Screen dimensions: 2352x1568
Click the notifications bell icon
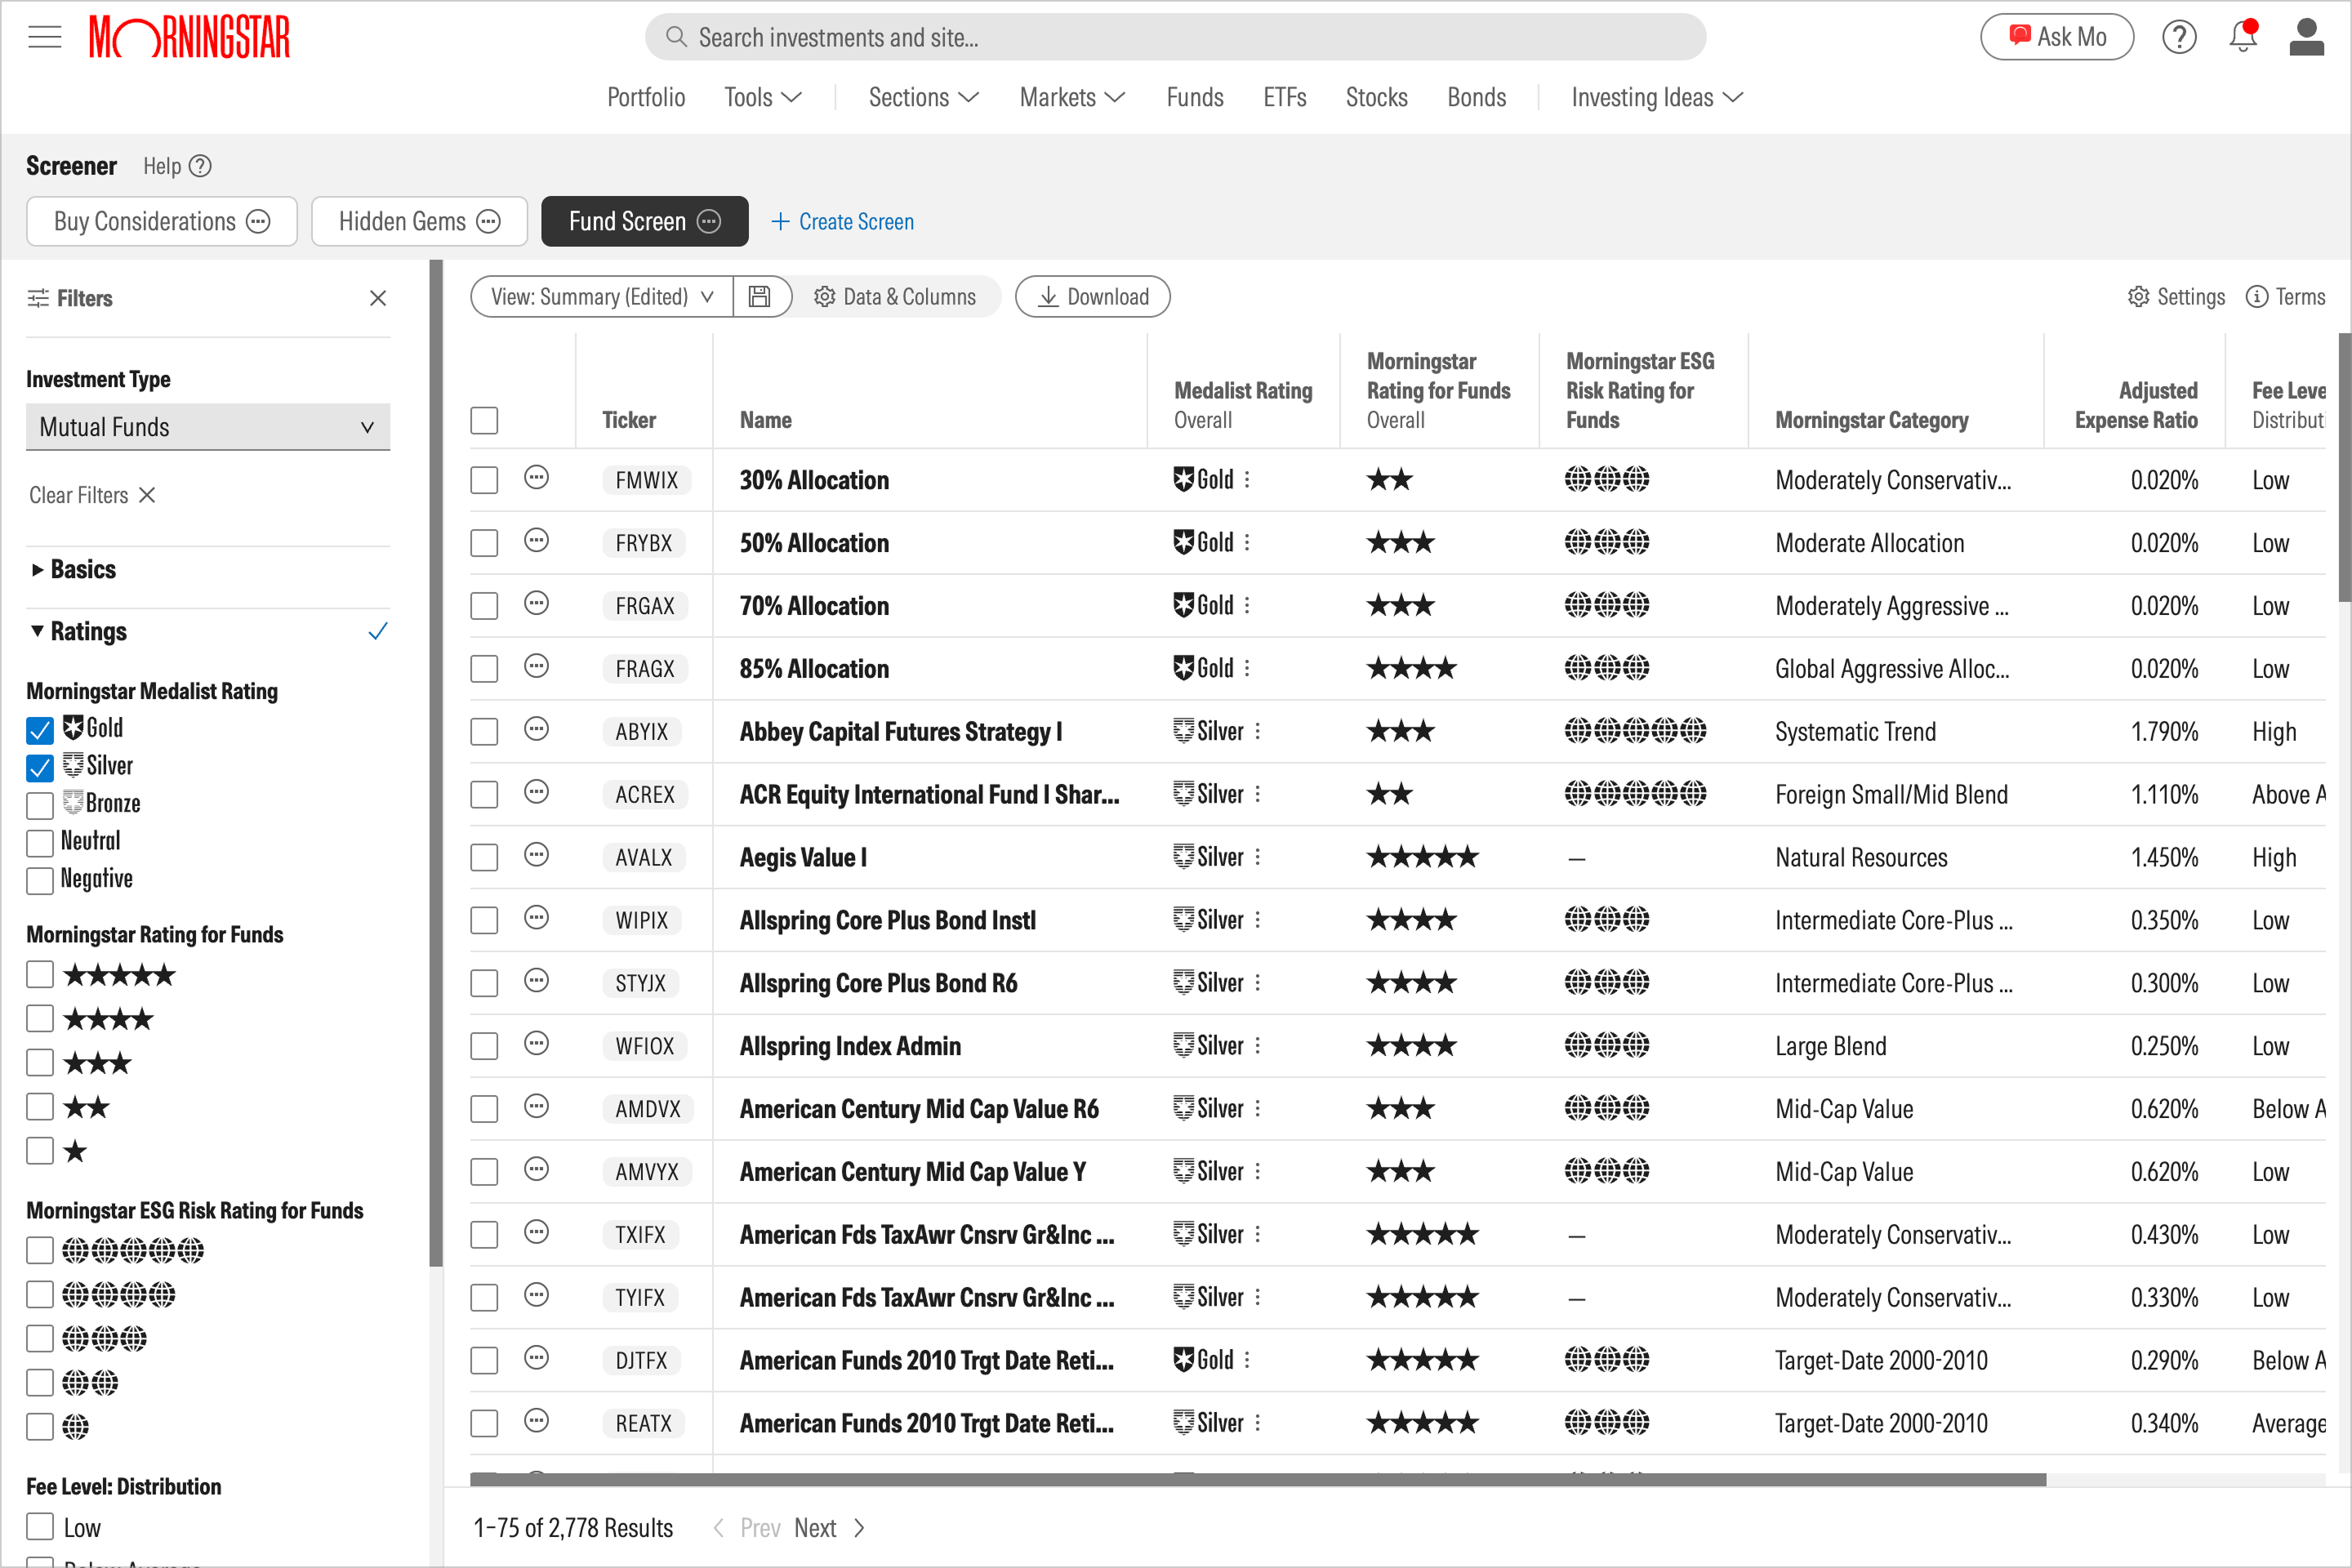pyautogui.click(x=2243, y=37)
